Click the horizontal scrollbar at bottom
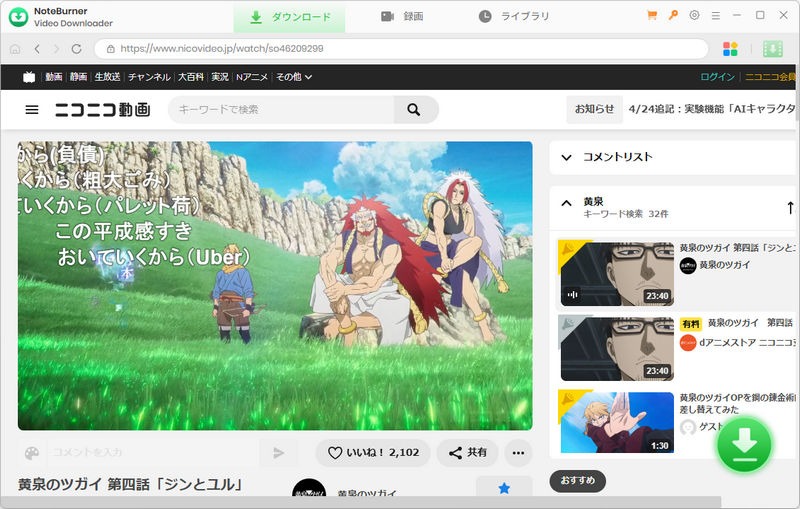This screenshot has height=509, width=800. click(361, 502)
